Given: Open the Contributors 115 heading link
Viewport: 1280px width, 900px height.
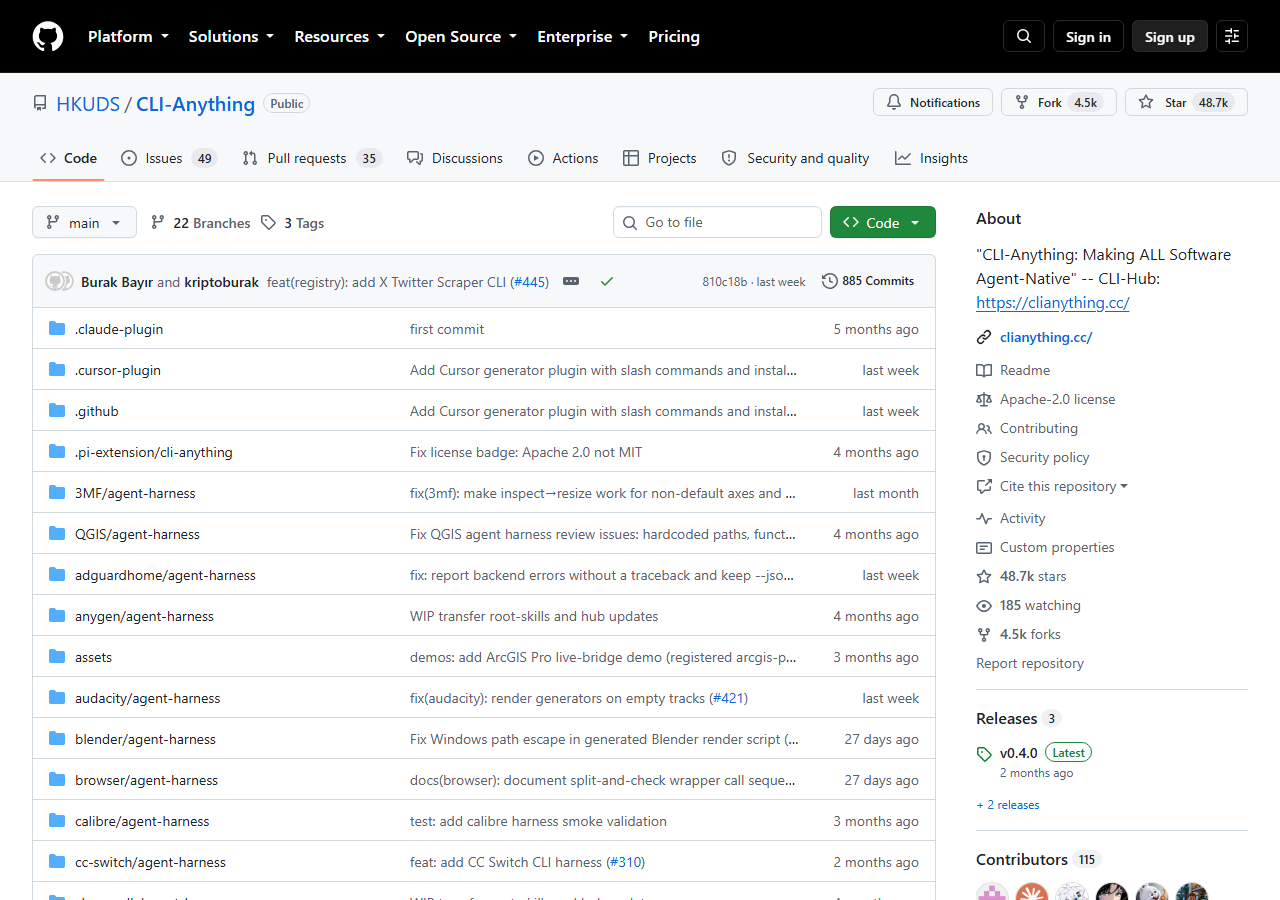Looking at the screenshot, I should 1037,859.
